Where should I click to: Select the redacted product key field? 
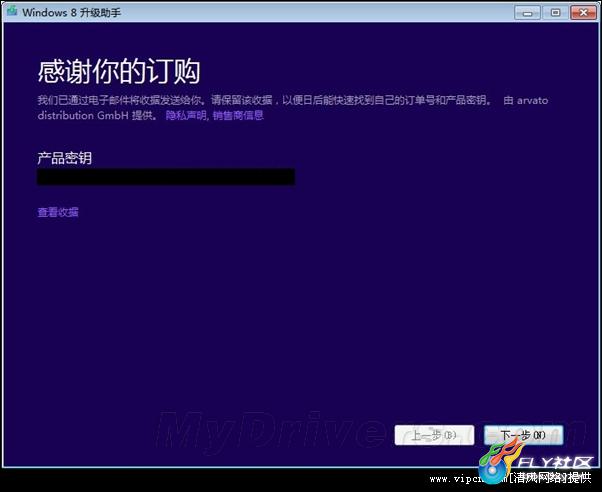tap(166, 177)
